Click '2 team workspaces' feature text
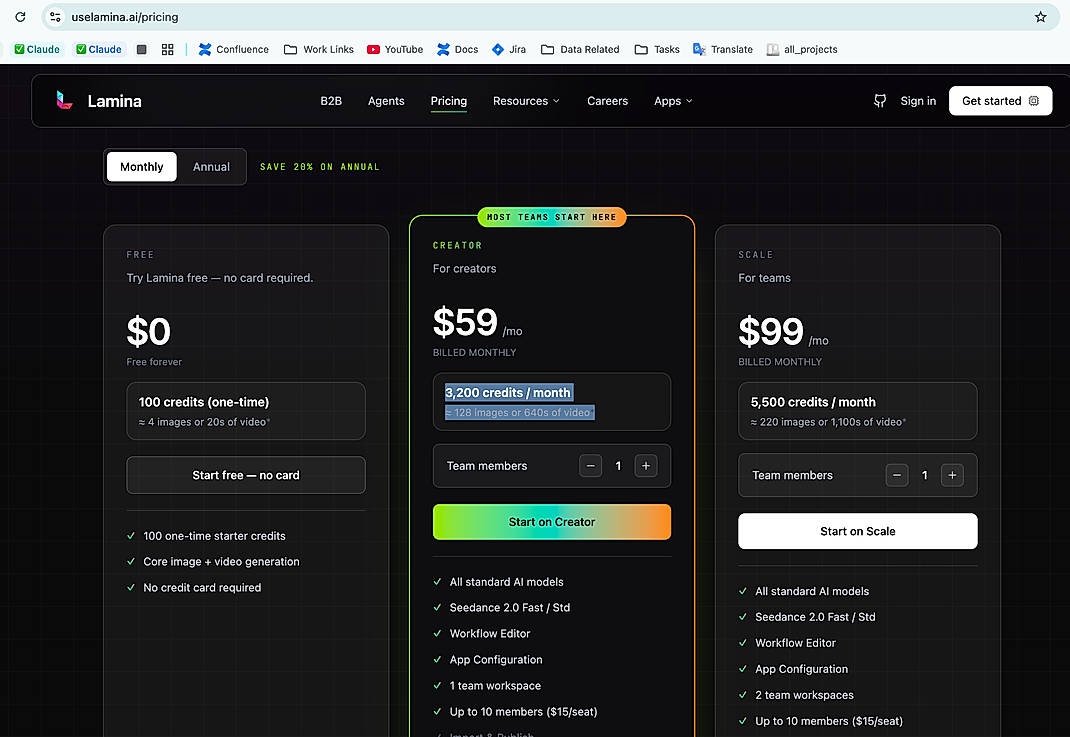Screen dimensions: 1070x737 [x=804, y=695]
